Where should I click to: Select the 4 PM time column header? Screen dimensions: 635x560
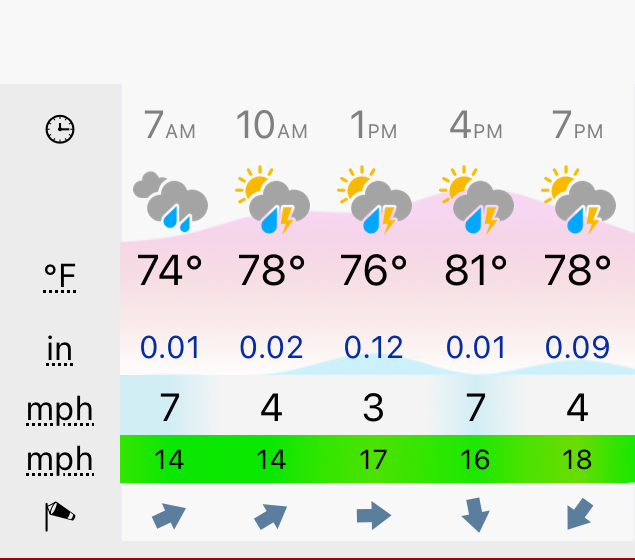pos(476,125)
